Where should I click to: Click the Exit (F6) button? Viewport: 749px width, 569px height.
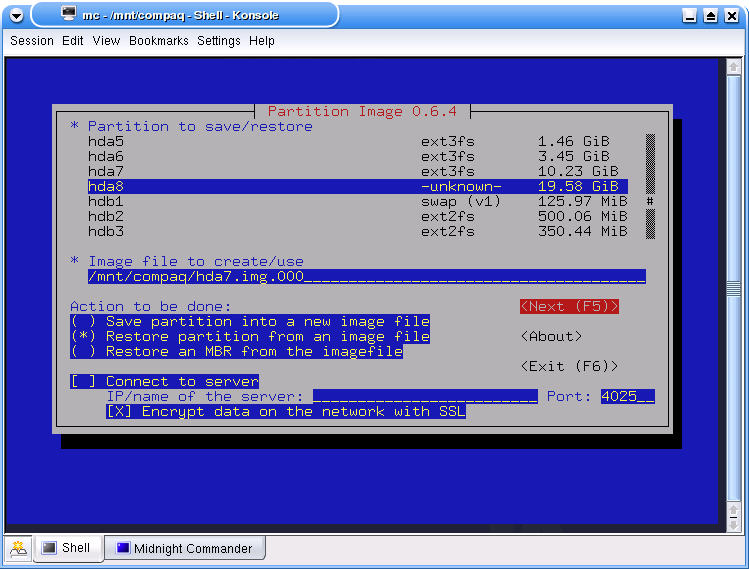[x=569, y=366]
